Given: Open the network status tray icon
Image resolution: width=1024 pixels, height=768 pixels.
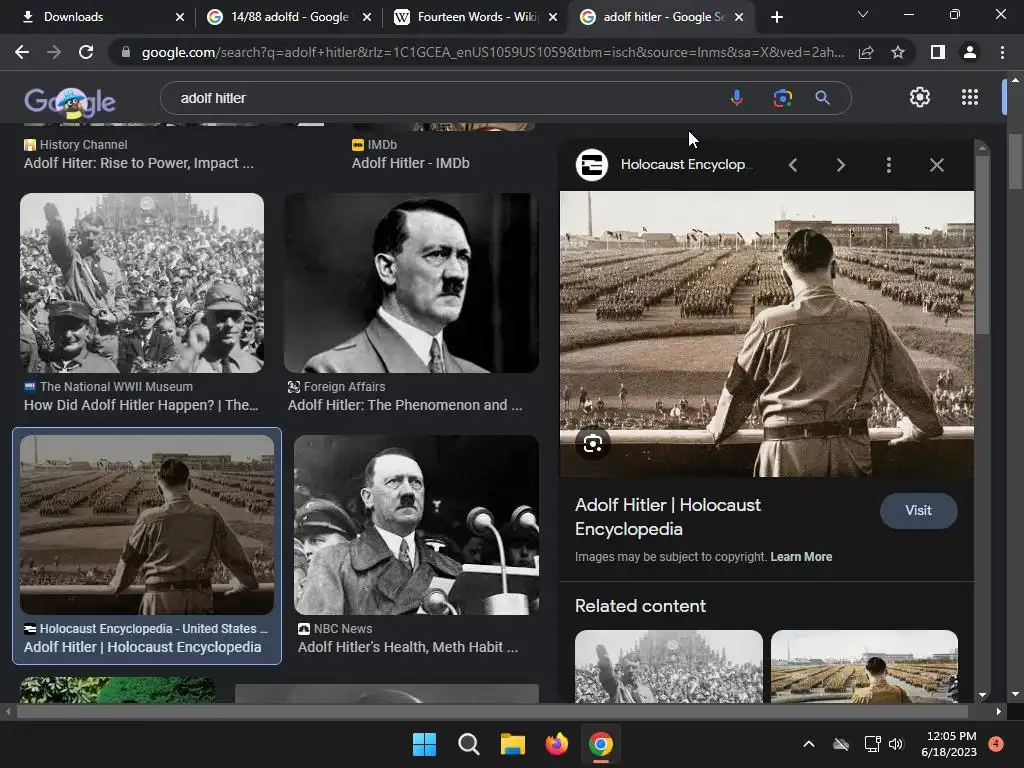Looking at the screenshot, I should (872, 744).
